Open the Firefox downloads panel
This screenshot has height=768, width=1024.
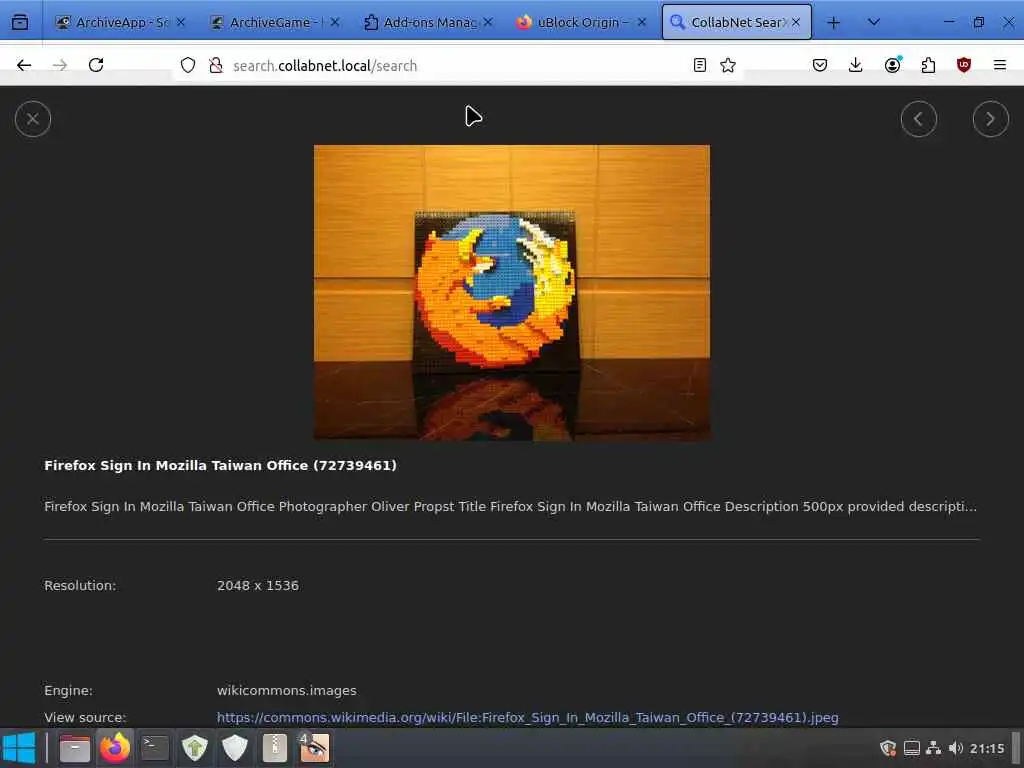856,65
